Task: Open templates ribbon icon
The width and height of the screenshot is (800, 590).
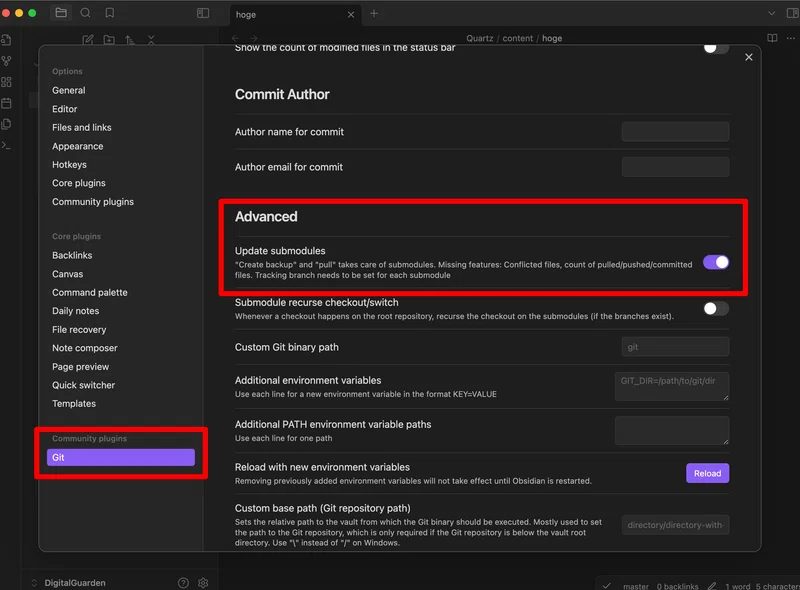Action: pos(6,124)
